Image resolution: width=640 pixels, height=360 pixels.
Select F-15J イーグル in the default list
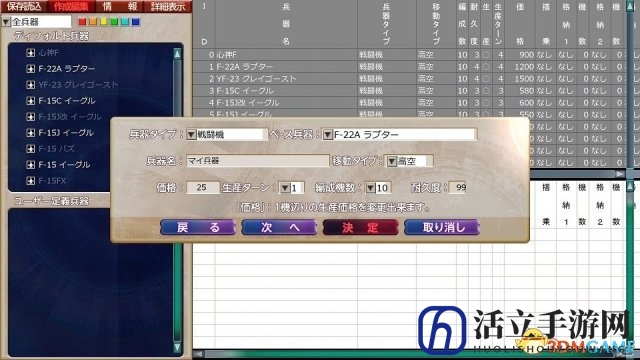pyautogui.click(x=66, y=133)
